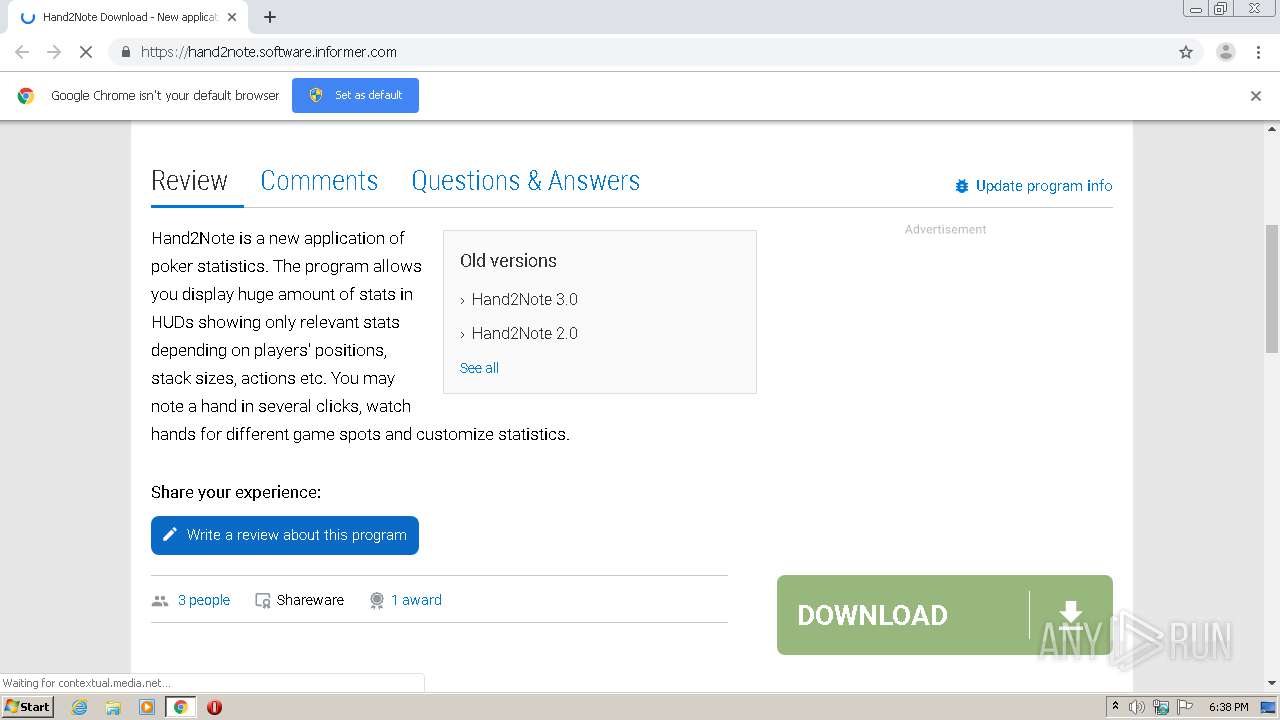Go forward with browser arrow
The width and height of the screenshot is (1280, 720).
coord(54,52)
